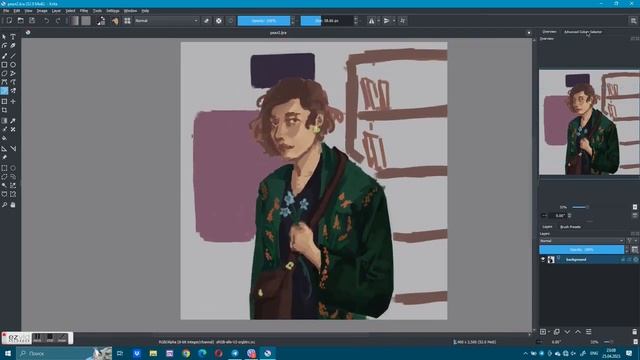The height and width of the screenshot is (360, 640).
Task: Select the Transform tool
Action: 4,101
